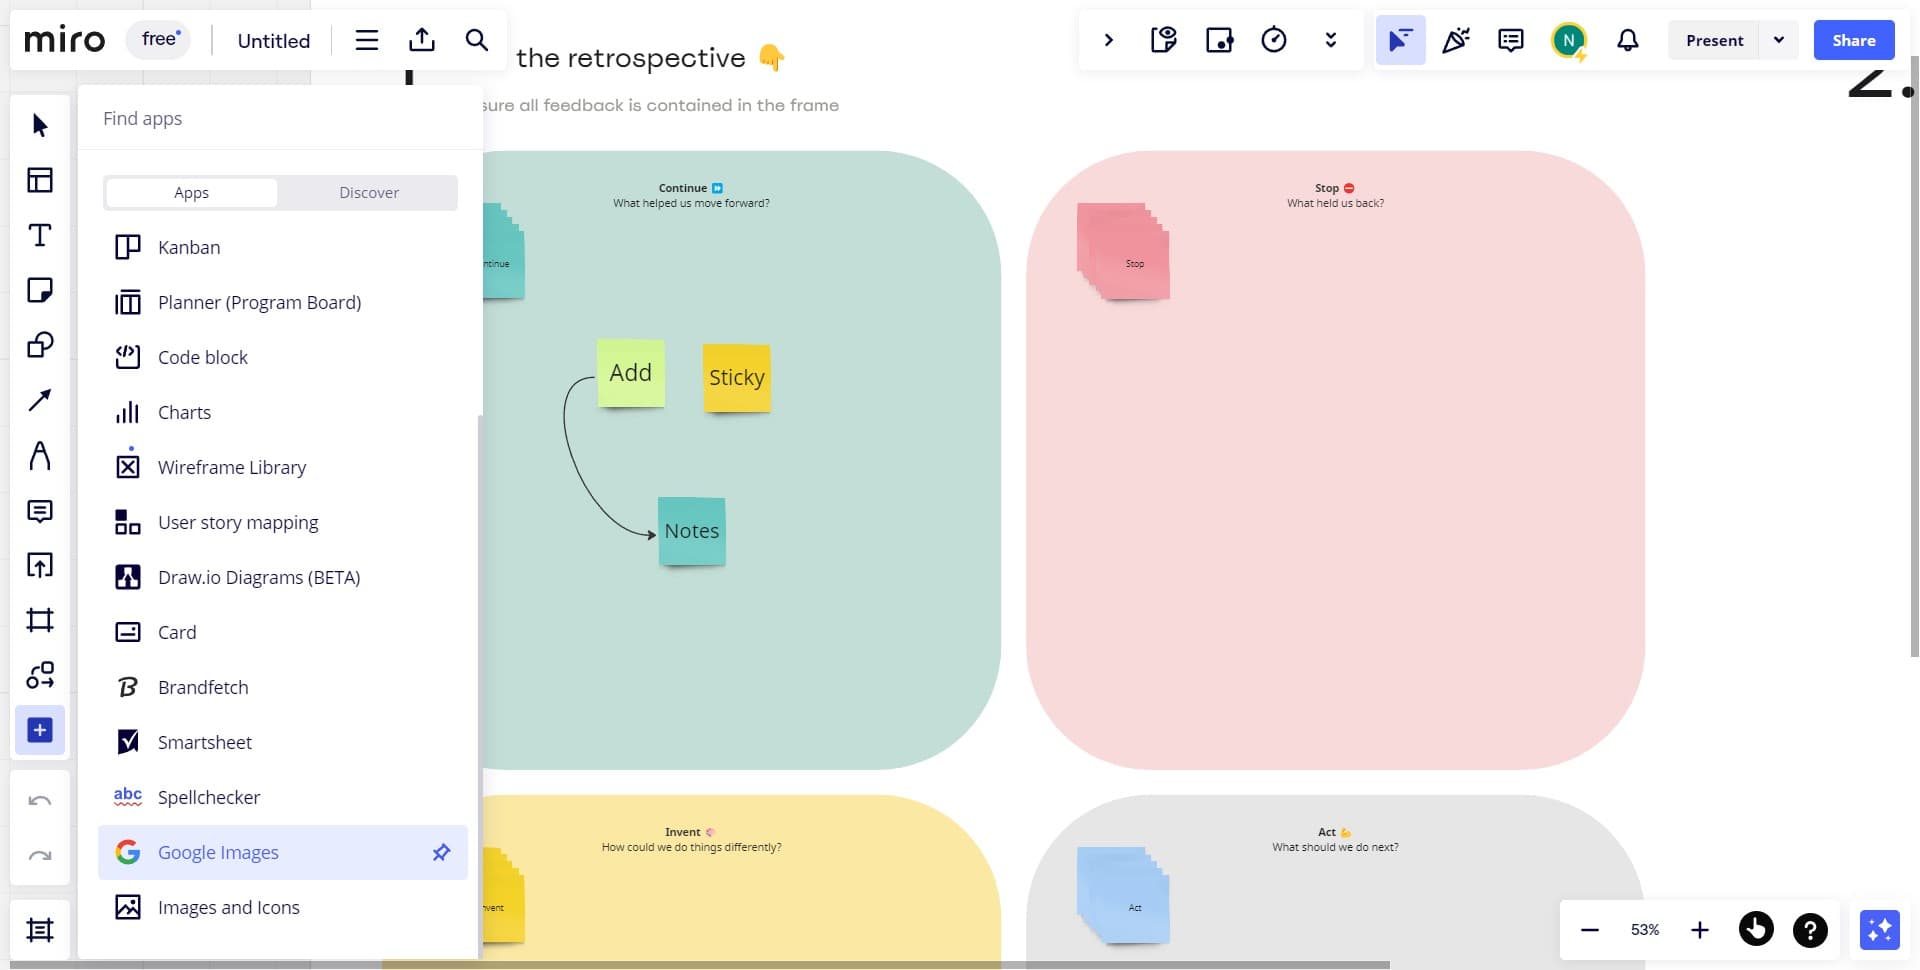Enable Note mode in the top toolbar
1920x970 pixels.
[1163, 40]
